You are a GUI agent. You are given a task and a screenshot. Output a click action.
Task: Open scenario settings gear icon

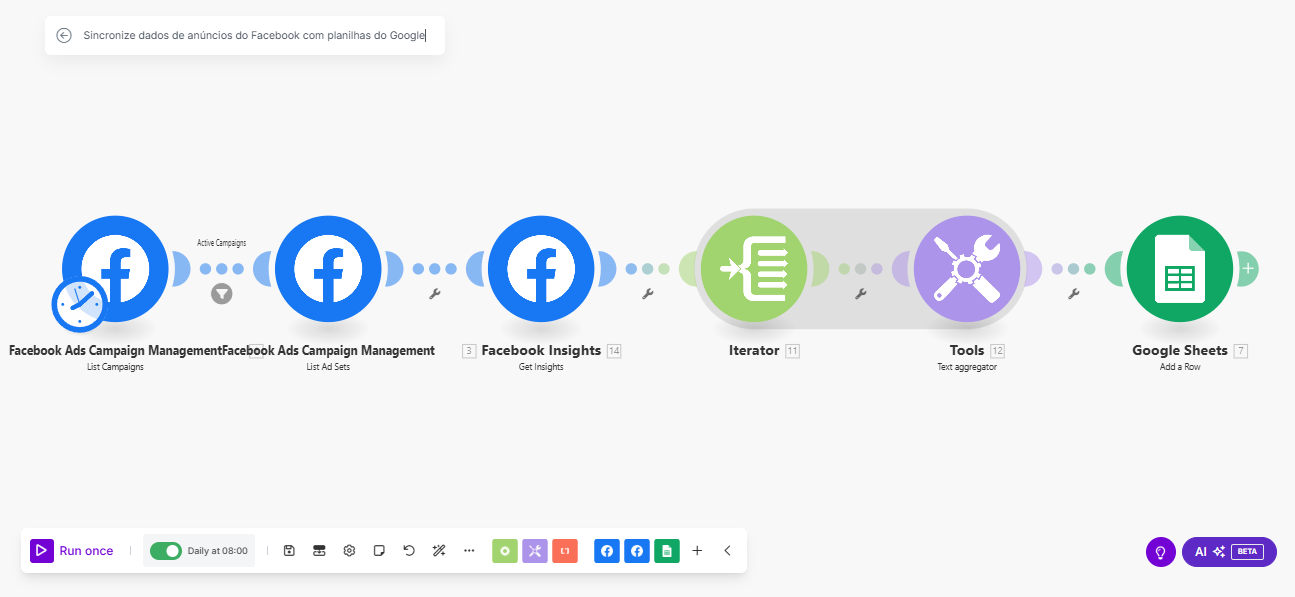click(349, 551)
